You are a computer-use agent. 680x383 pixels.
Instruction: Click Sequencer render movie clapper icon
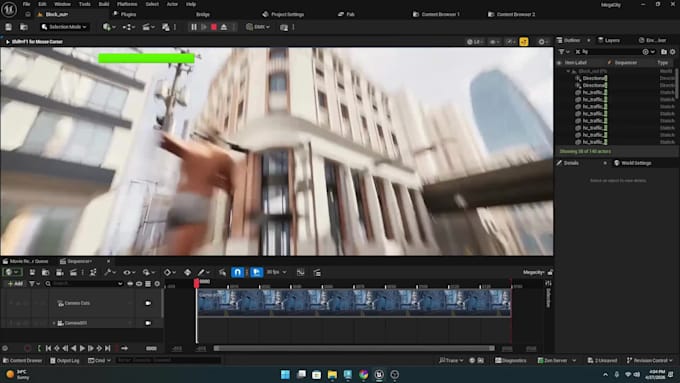(x=73, y=272)
